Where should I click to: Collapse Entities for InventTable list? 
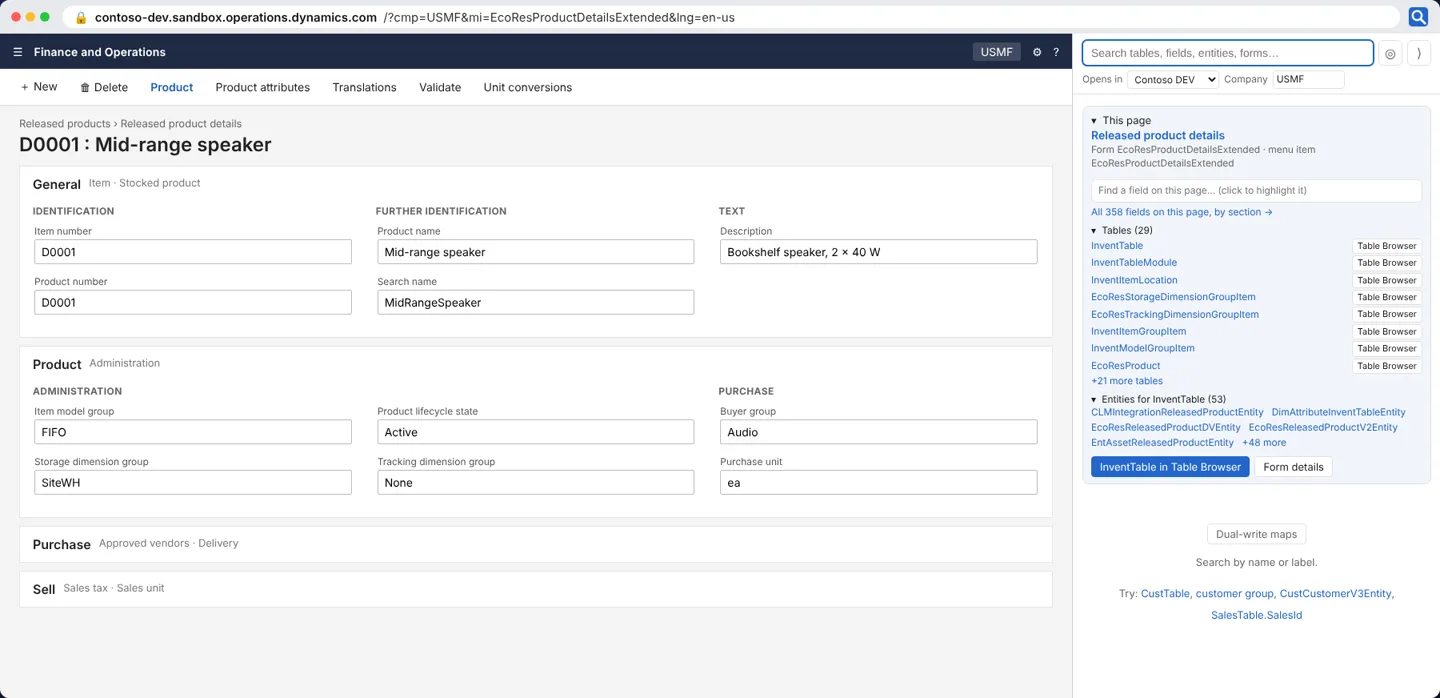coord(1094,400)
